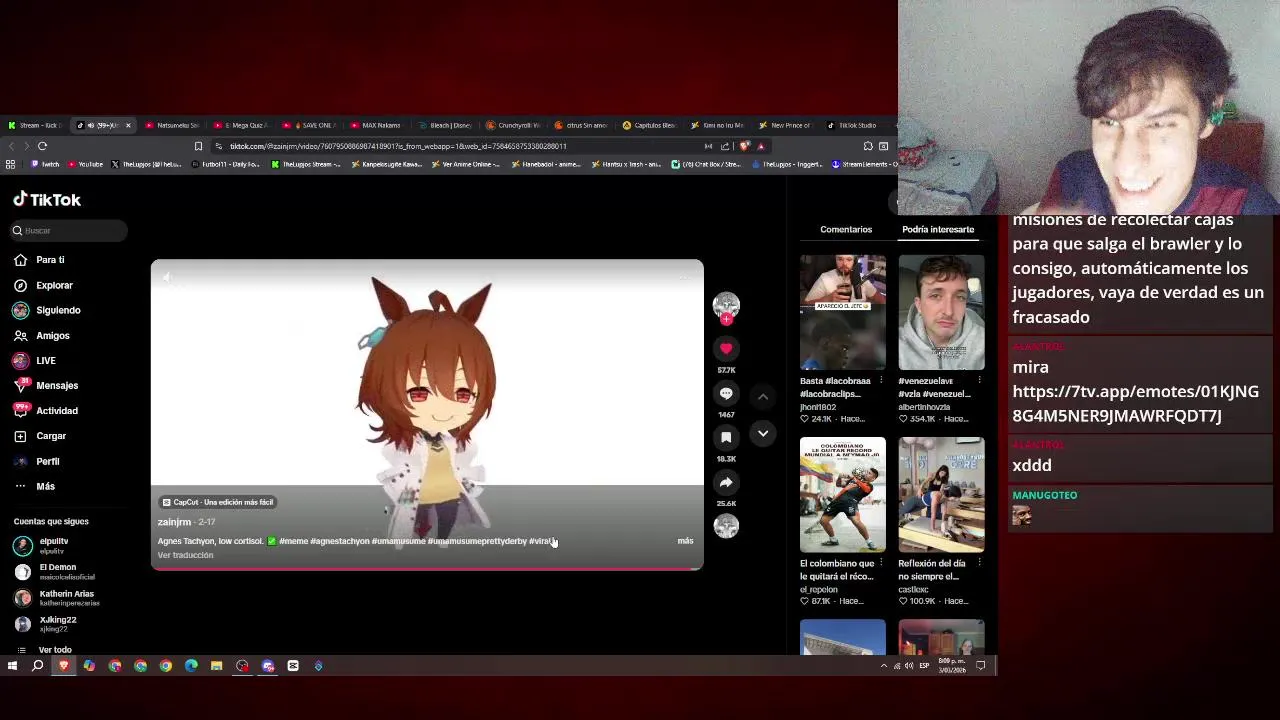This screenshot has height=720, width=1280.
Task: Open the zainjrm creator avatar beside the video
Action: coord(726,304)
